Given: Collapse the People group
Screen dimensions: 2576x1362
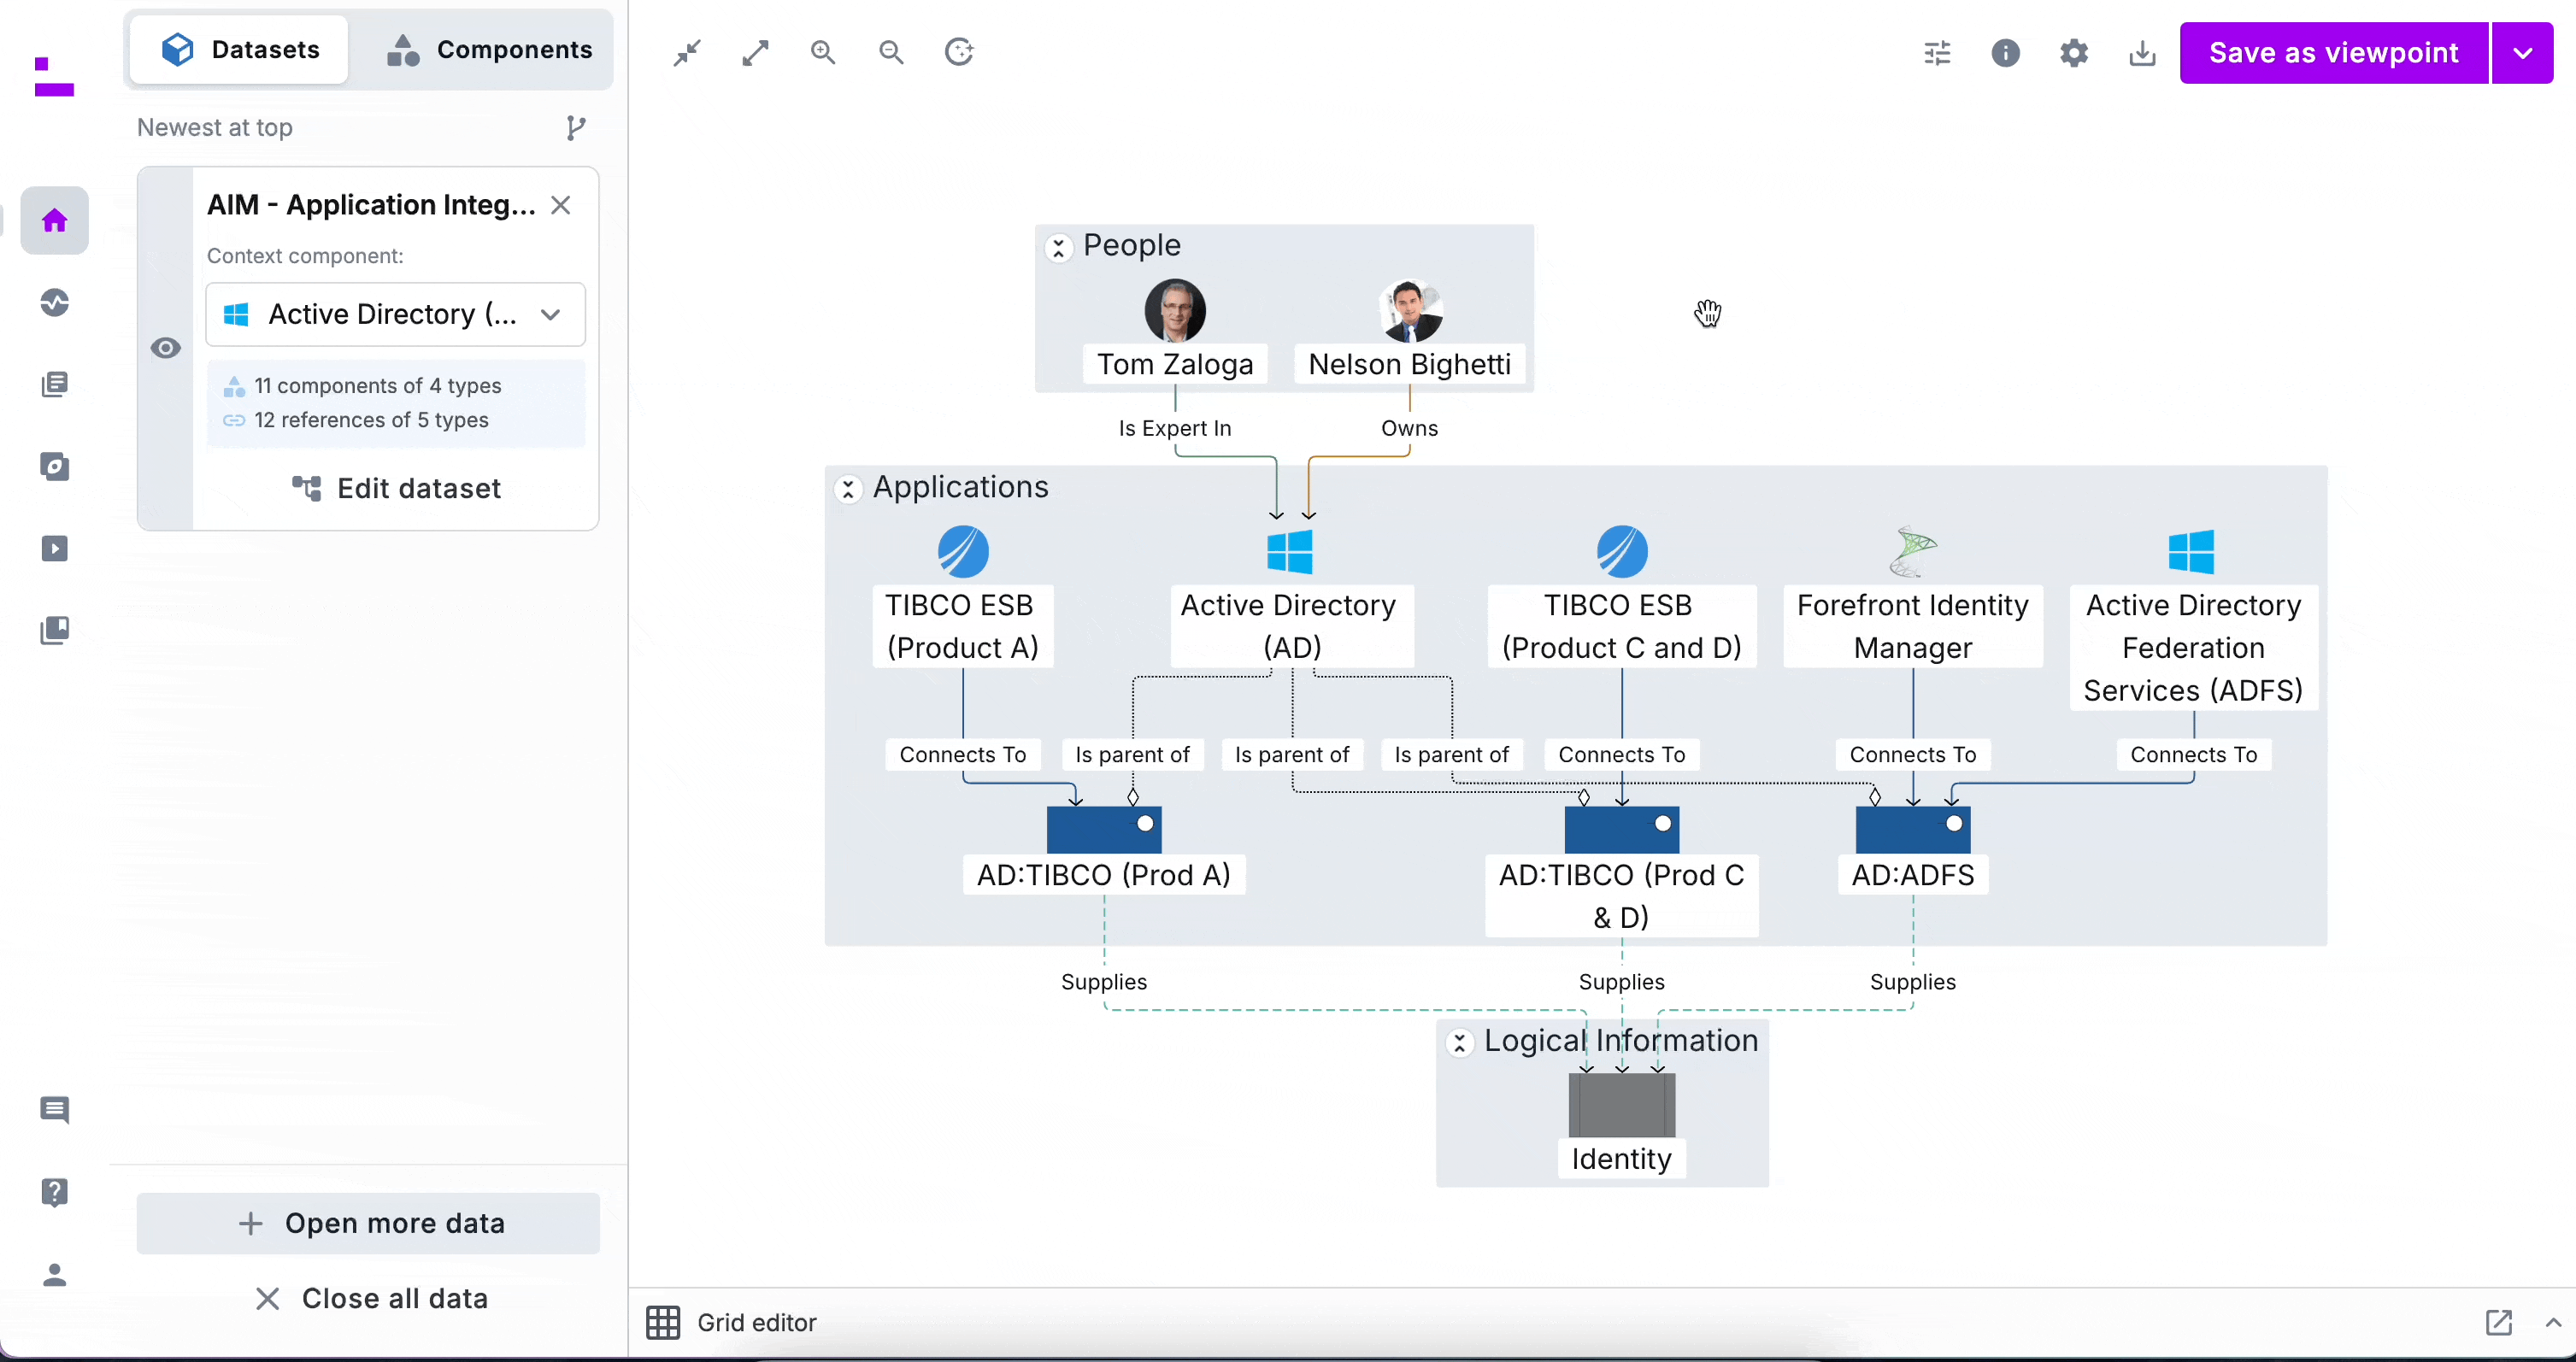Looking at the screenshot, I should point(1058,247).
